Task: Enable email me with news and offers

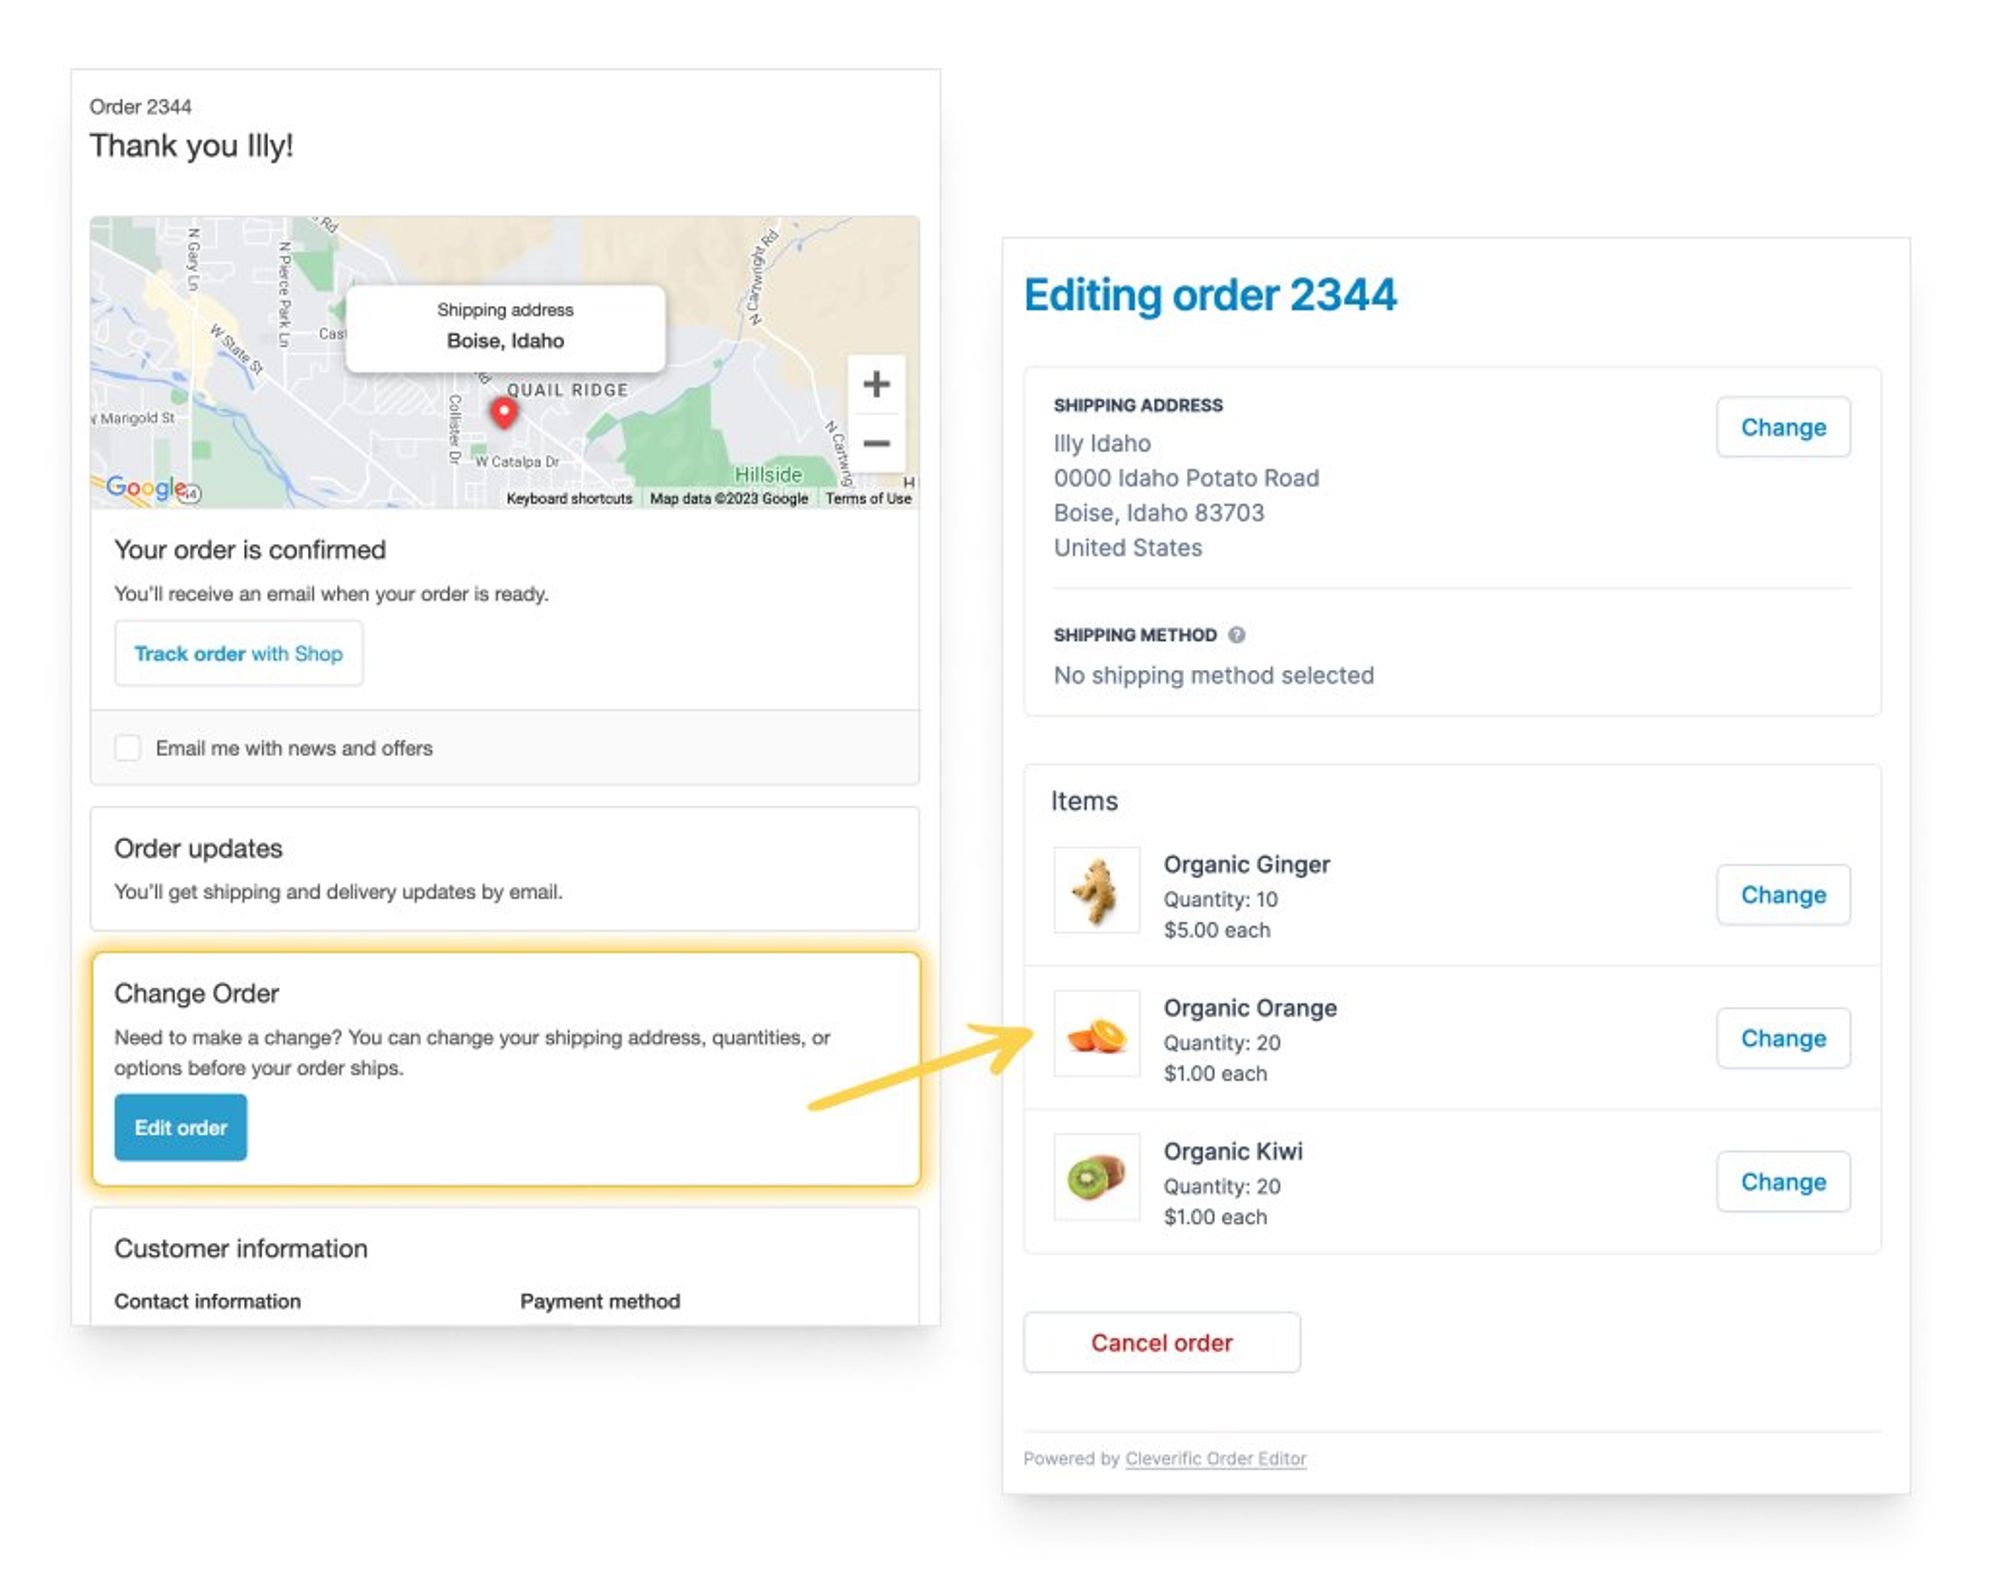Action: [128, 748]
